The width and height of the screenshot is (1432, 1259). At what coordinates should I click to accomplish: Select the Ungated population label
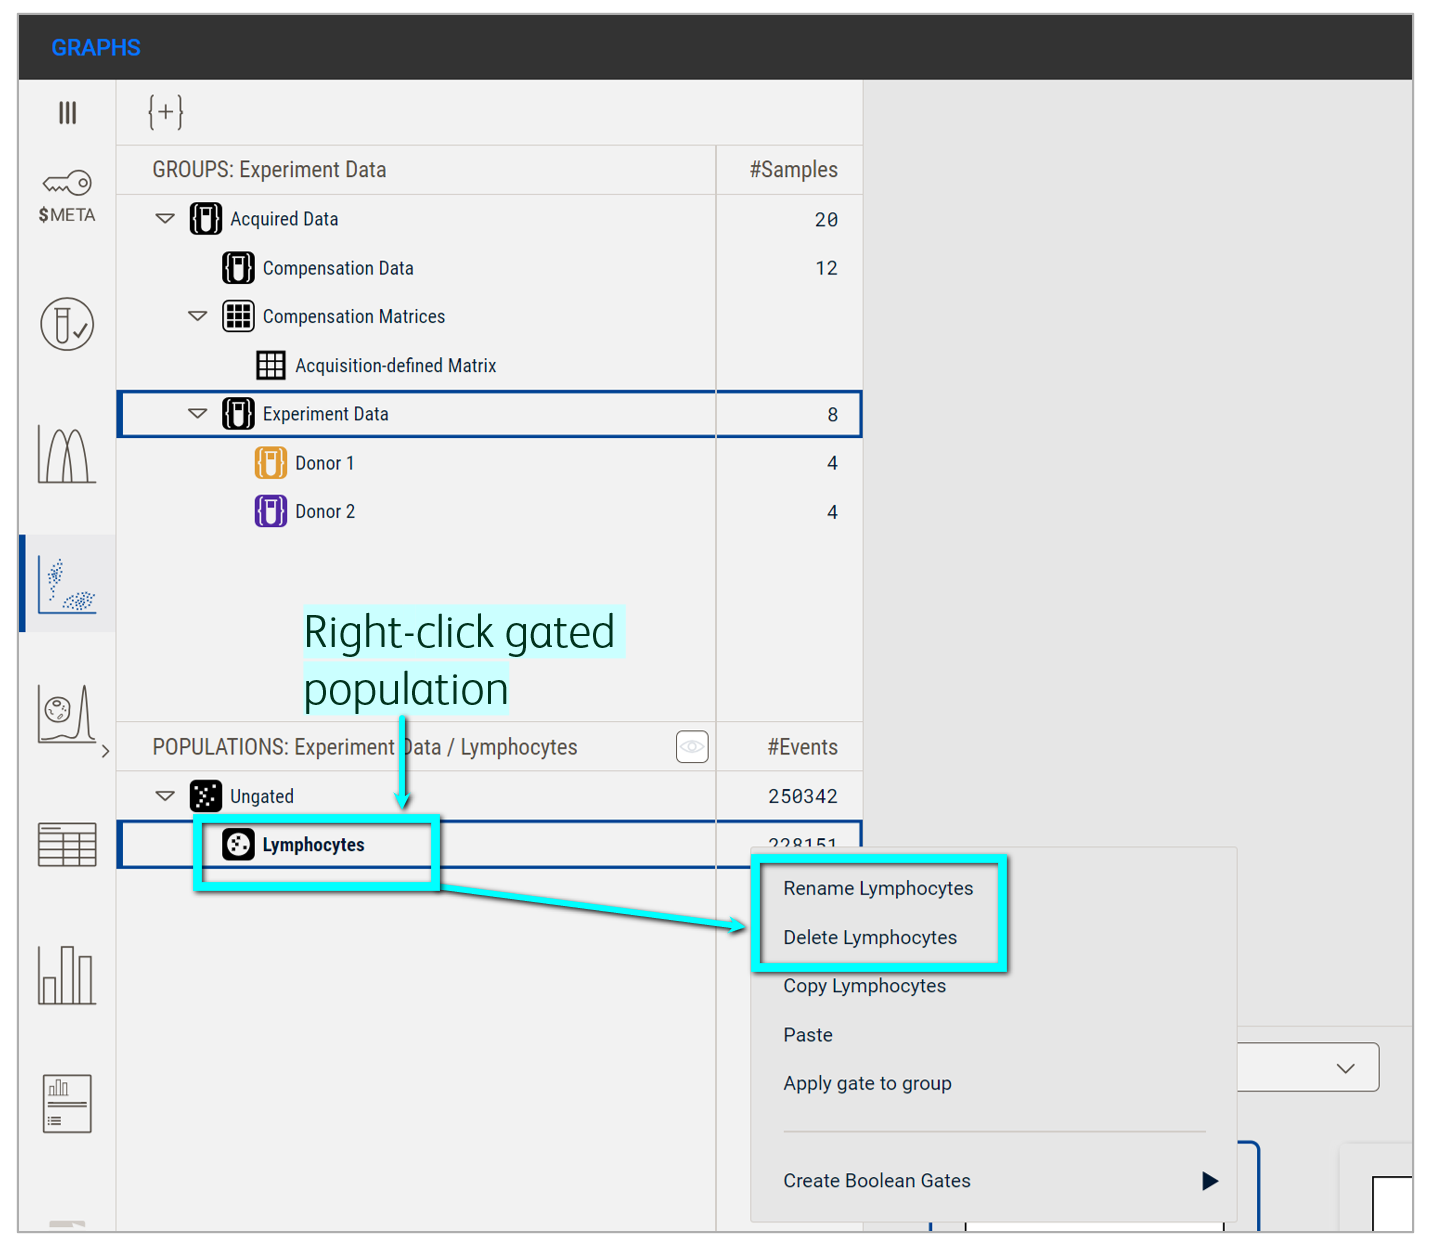tap(262, 796)
